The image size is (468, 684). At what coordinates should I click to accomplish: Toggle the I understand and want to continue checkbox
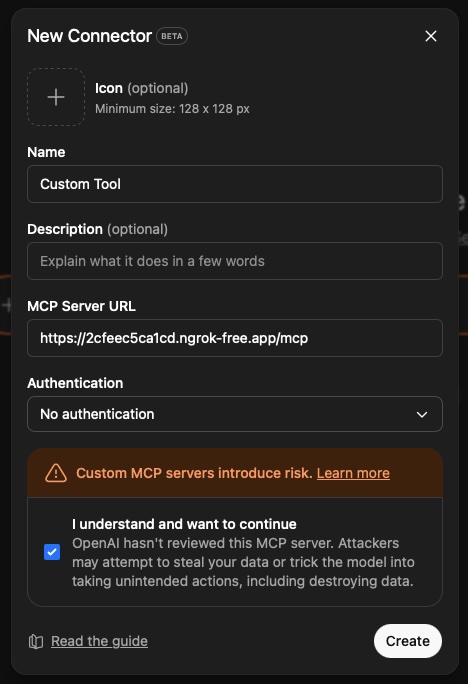click(52, 552)
